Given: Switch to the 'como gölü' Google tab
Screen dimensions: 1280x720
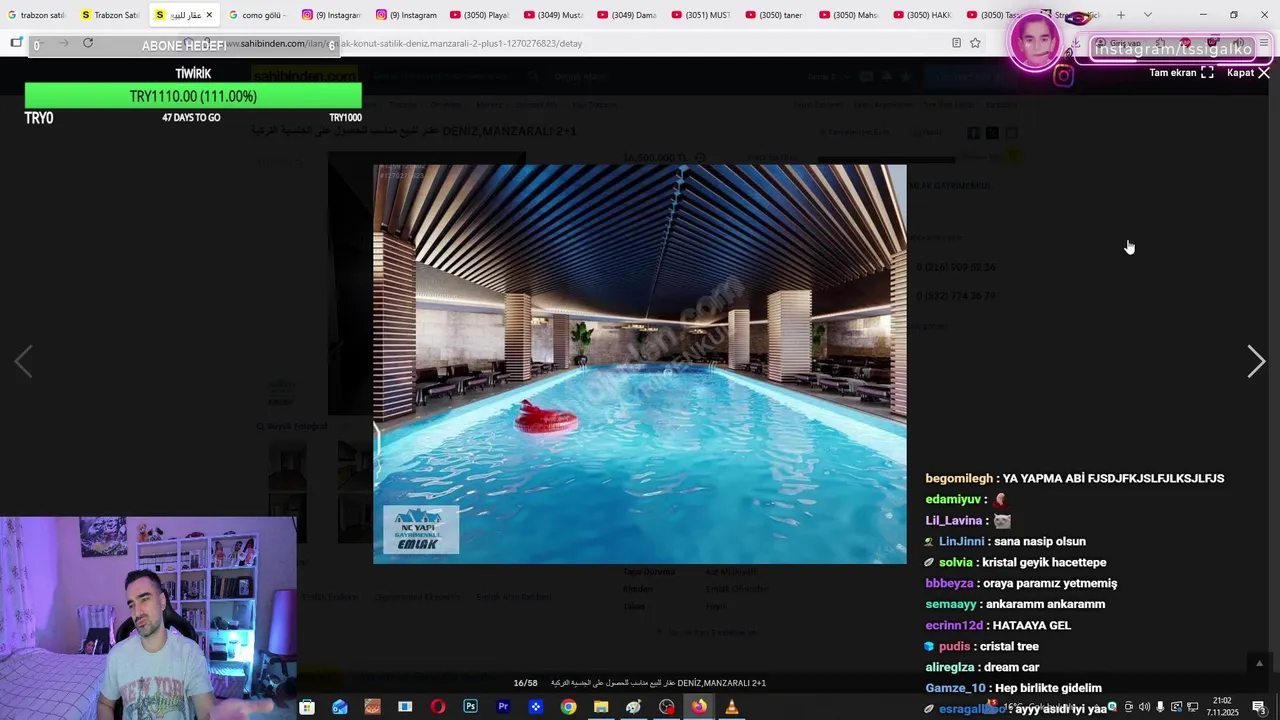Looking at the screenshot, I should (x=256, y=15).
